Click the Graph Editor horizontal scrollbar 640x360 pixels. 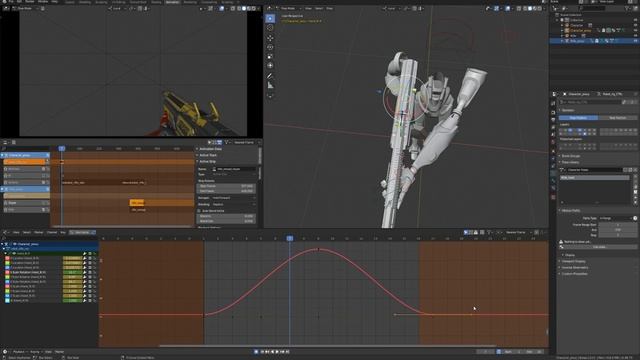click(x=327, y=346)
